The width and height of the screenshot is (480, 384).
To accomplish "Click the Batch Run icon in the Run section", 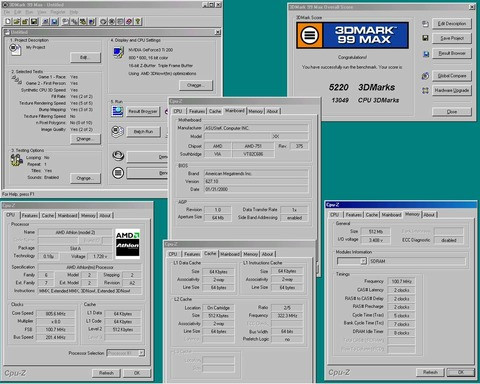I will [x=117, y=132].
